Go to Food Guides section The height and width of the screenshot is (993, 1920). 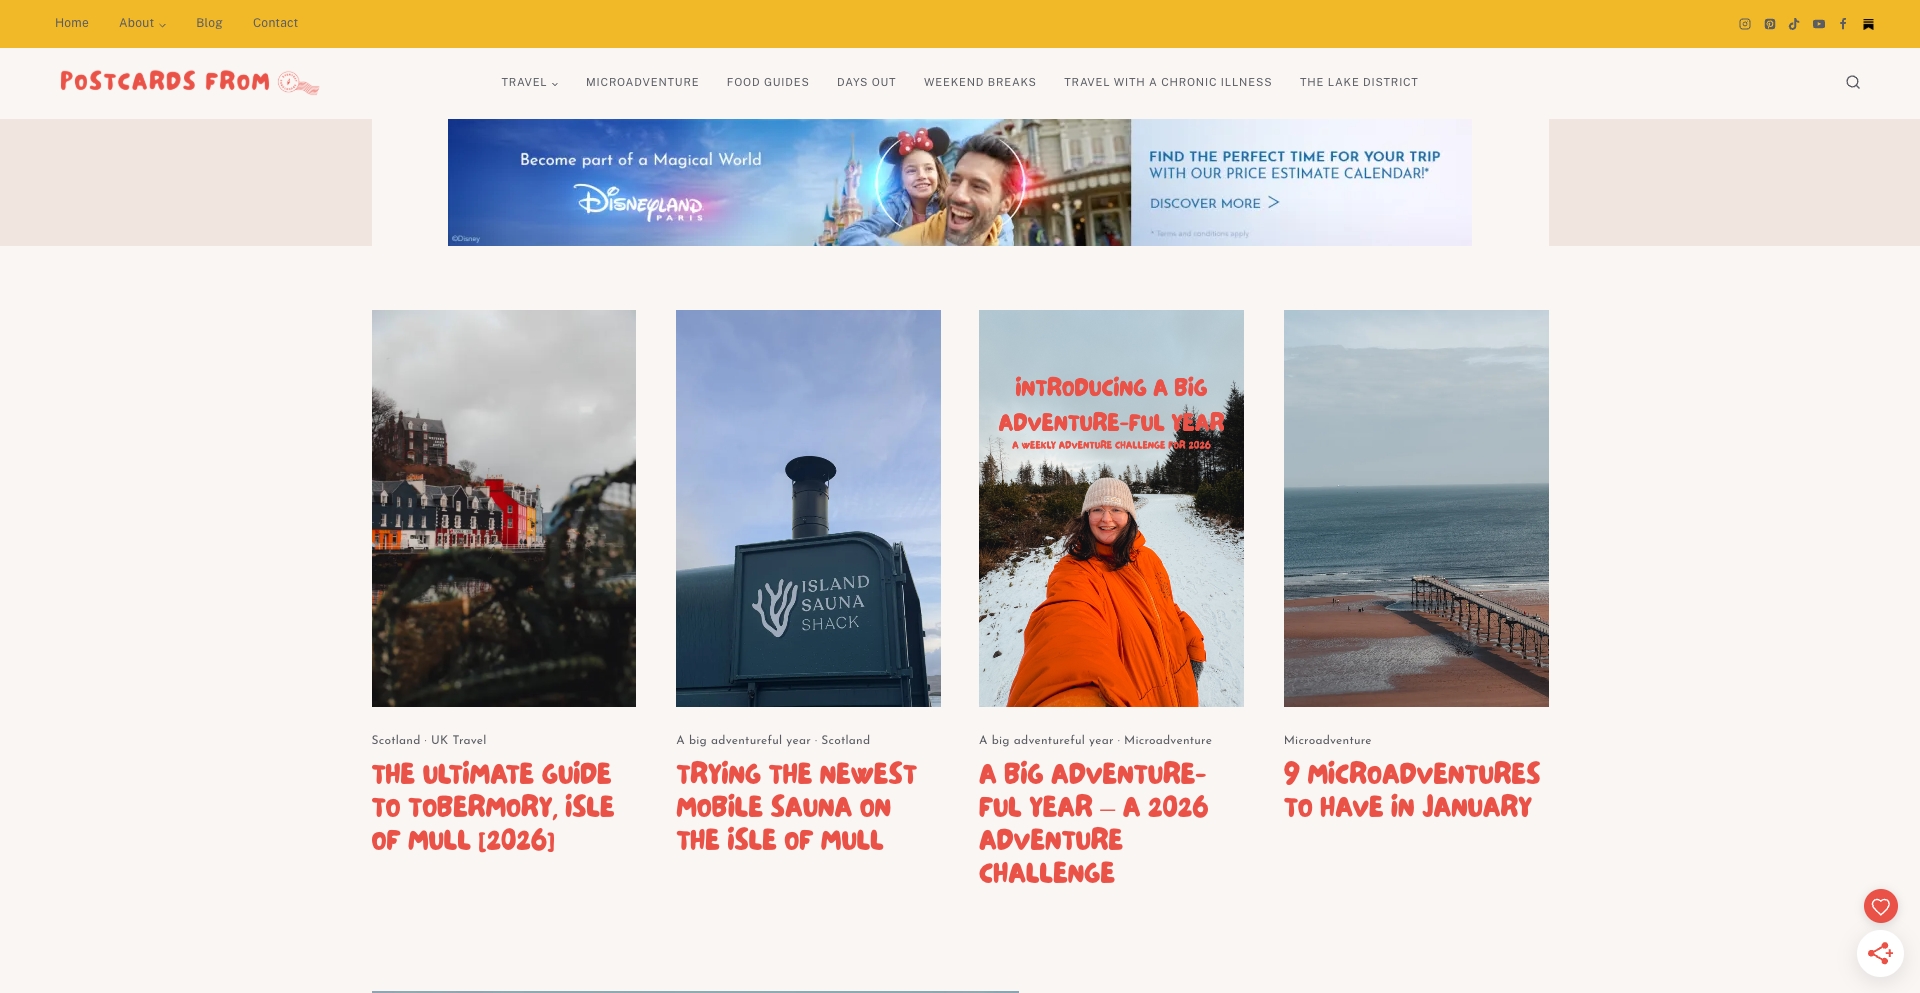767,82
